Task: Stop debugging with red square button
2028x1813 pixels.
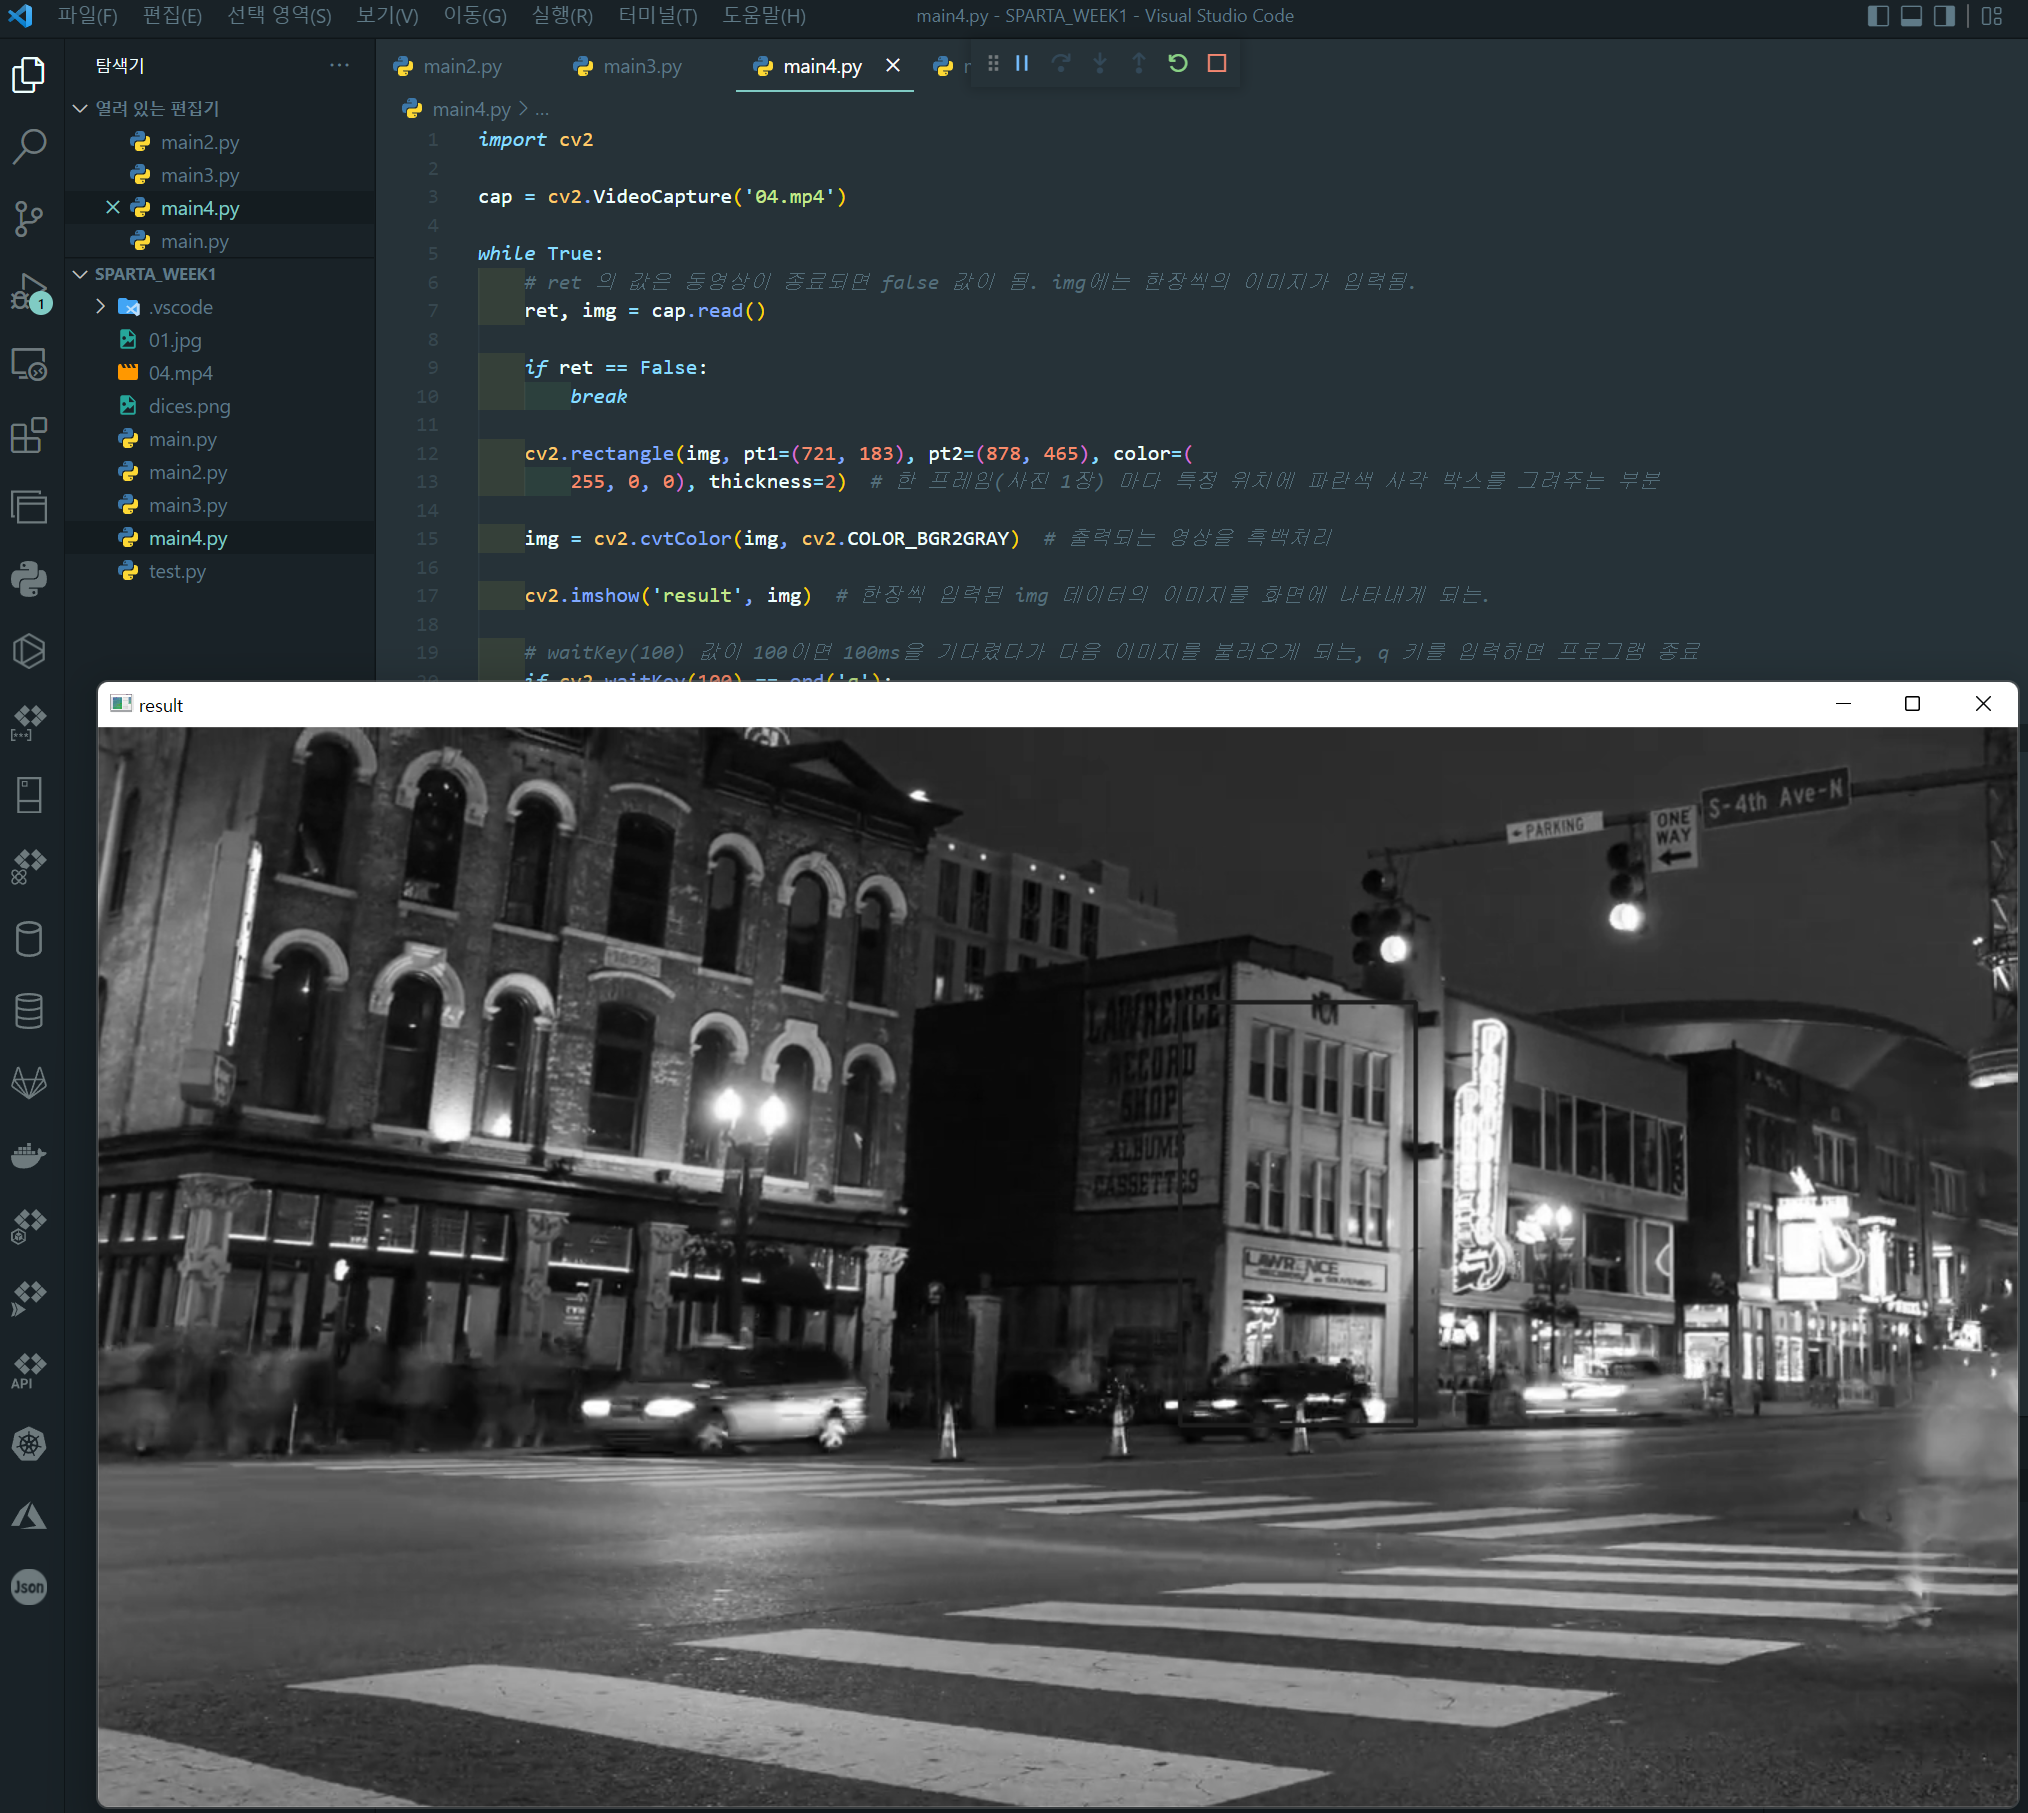Action: pyautogui.click(x=1217, y=64)
